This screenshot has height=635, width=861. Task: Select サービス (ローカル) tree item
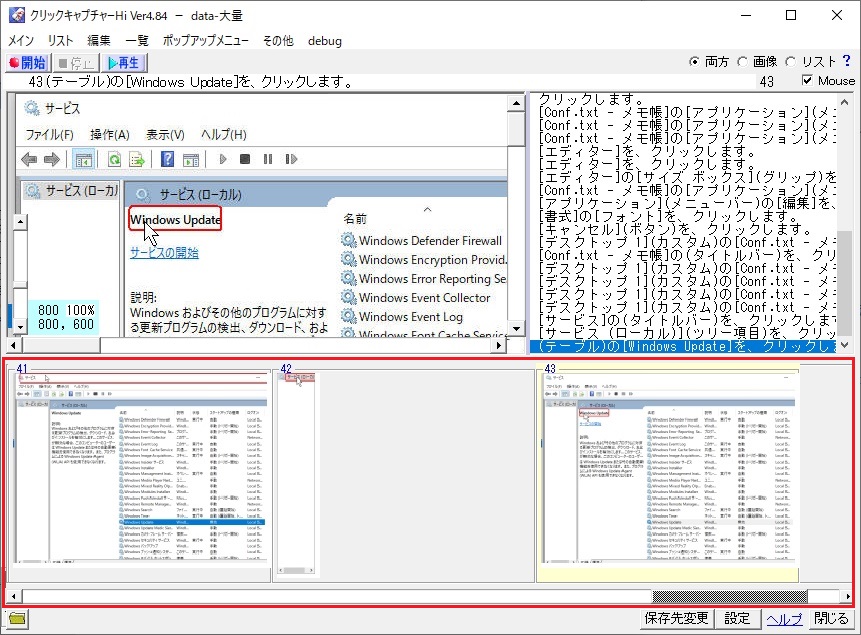pos(72,191)
